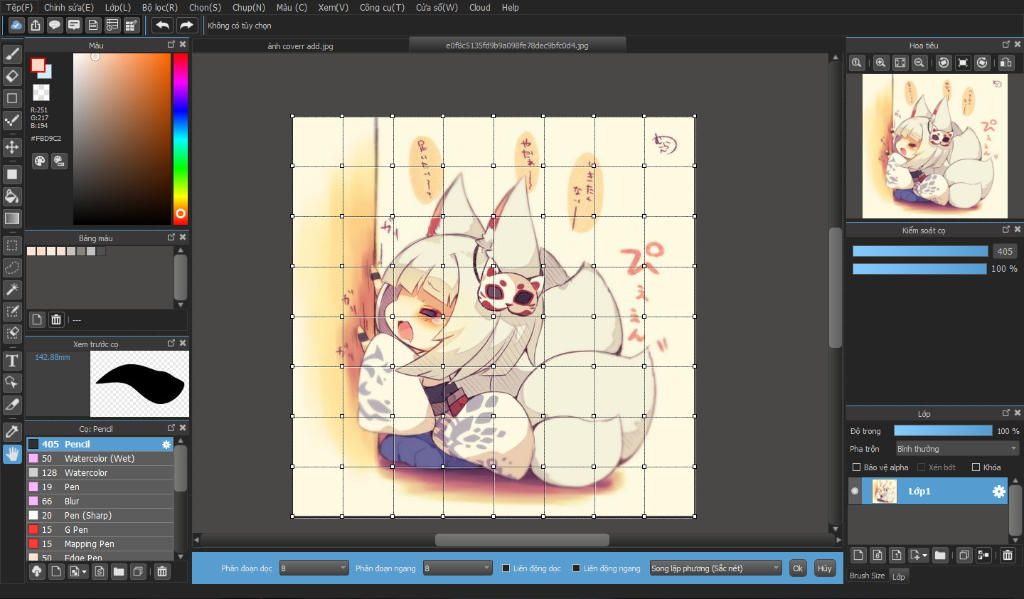1024x599 pixels.
Task: Click the share/export icon in toolbar
Action: [x=36, y=25]
